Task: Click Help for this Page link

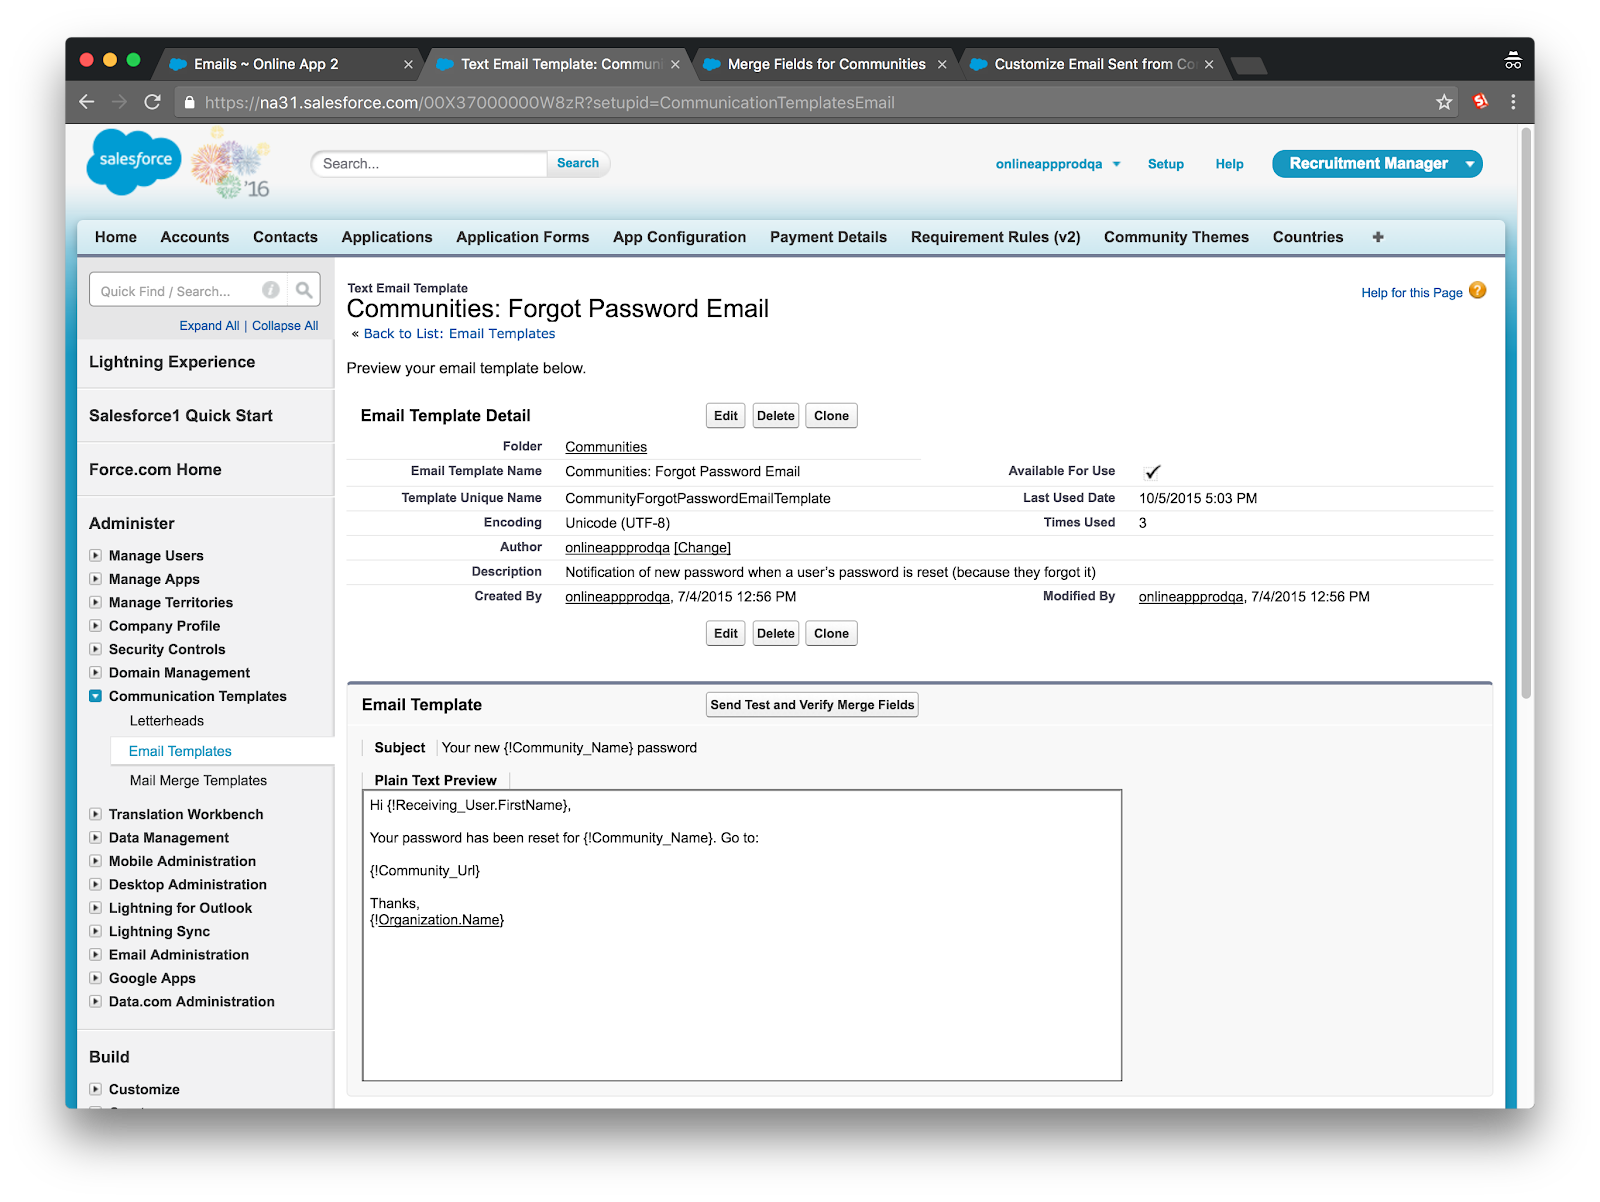Action: 1412,293
